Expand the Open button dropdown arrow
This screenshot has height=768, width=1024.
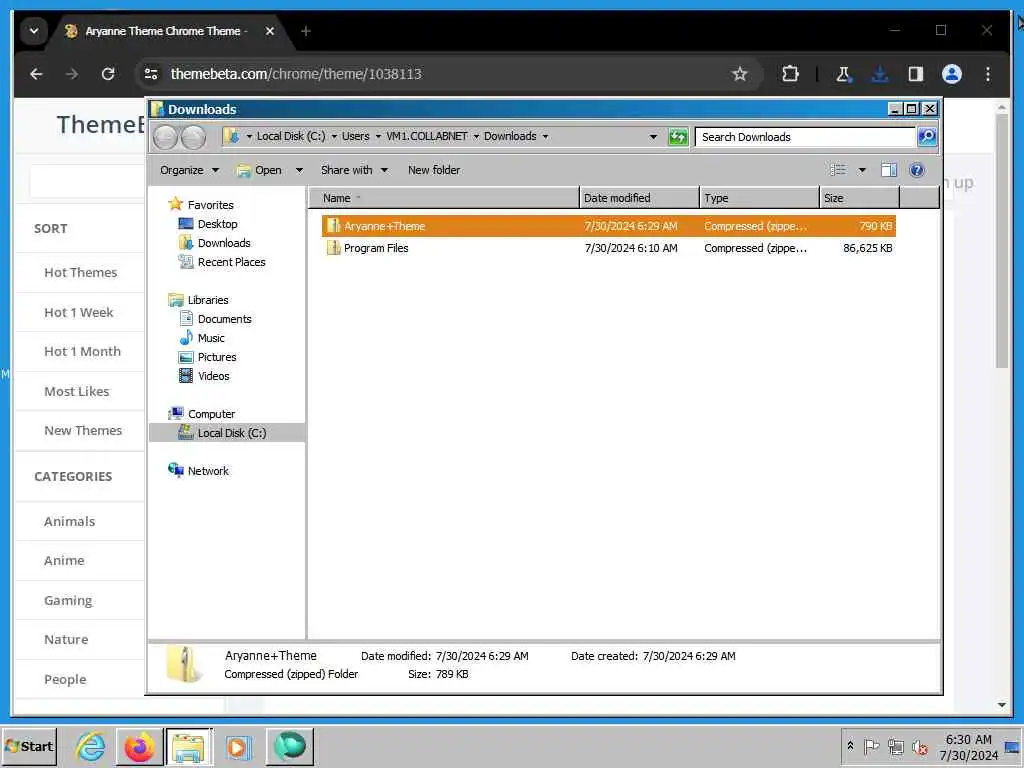click(299, 170)
